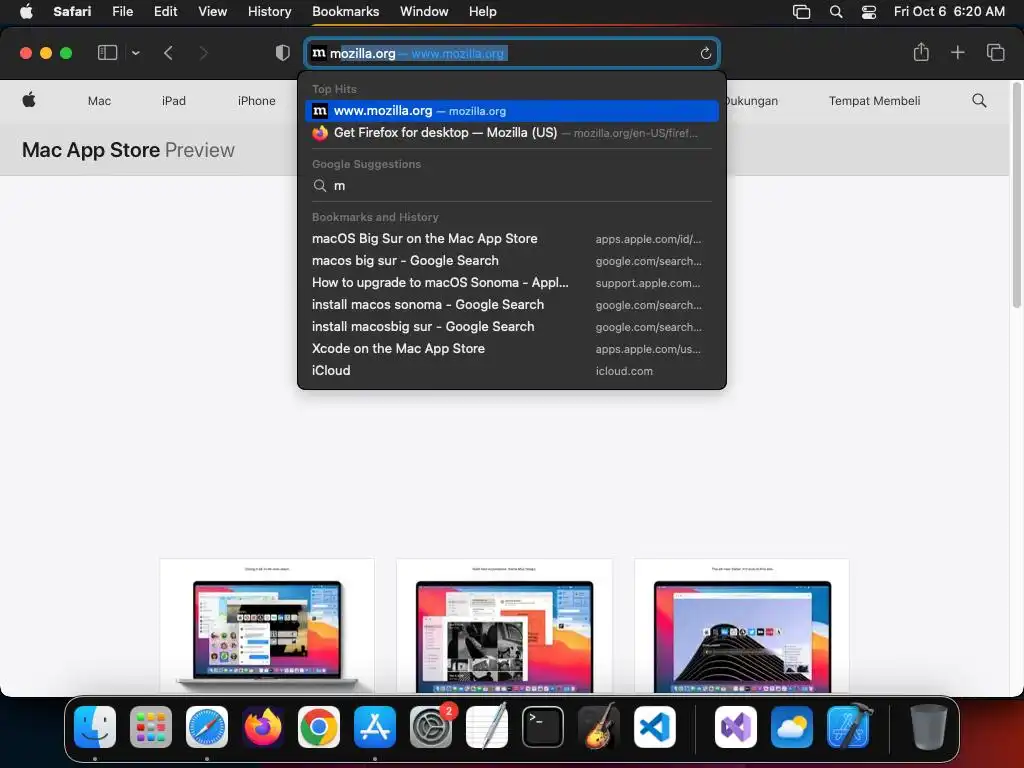Open iPad link in Apple navigation
1024x768 pixels.
pyautogui.click(x=174, y=101)
